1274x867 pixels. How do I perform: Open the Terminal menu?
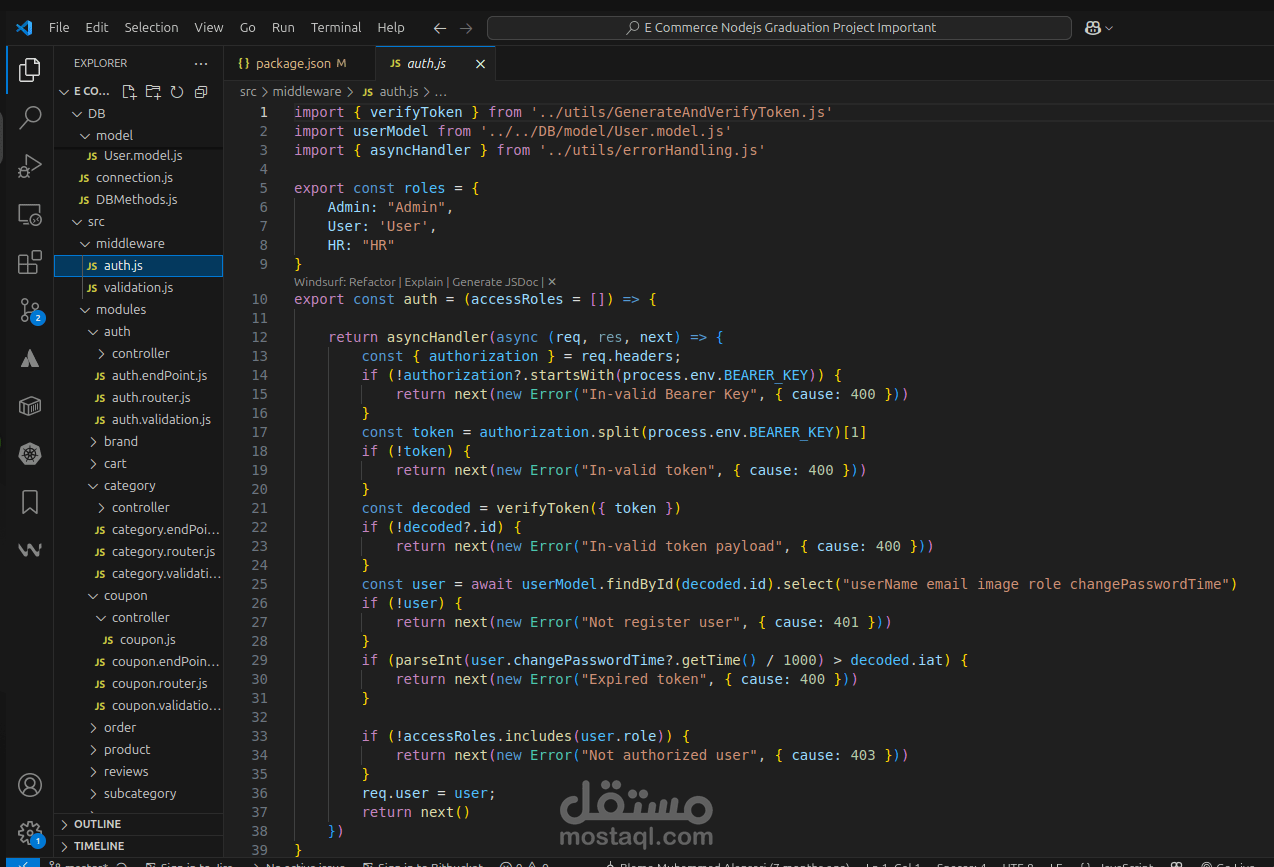336,27
